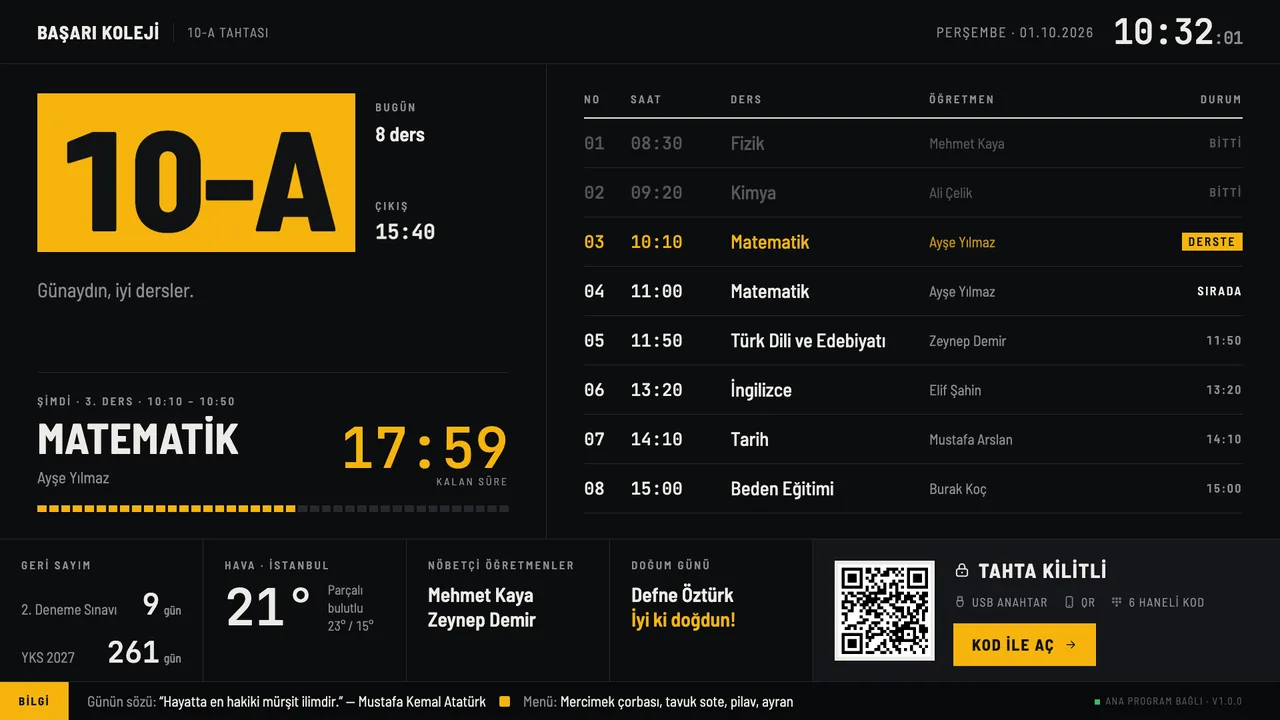Click the date PERŞEMBE · 01.10.2026
Image resolution: width=1280 pixels, height=720 pixels.
click(1015, 33)
